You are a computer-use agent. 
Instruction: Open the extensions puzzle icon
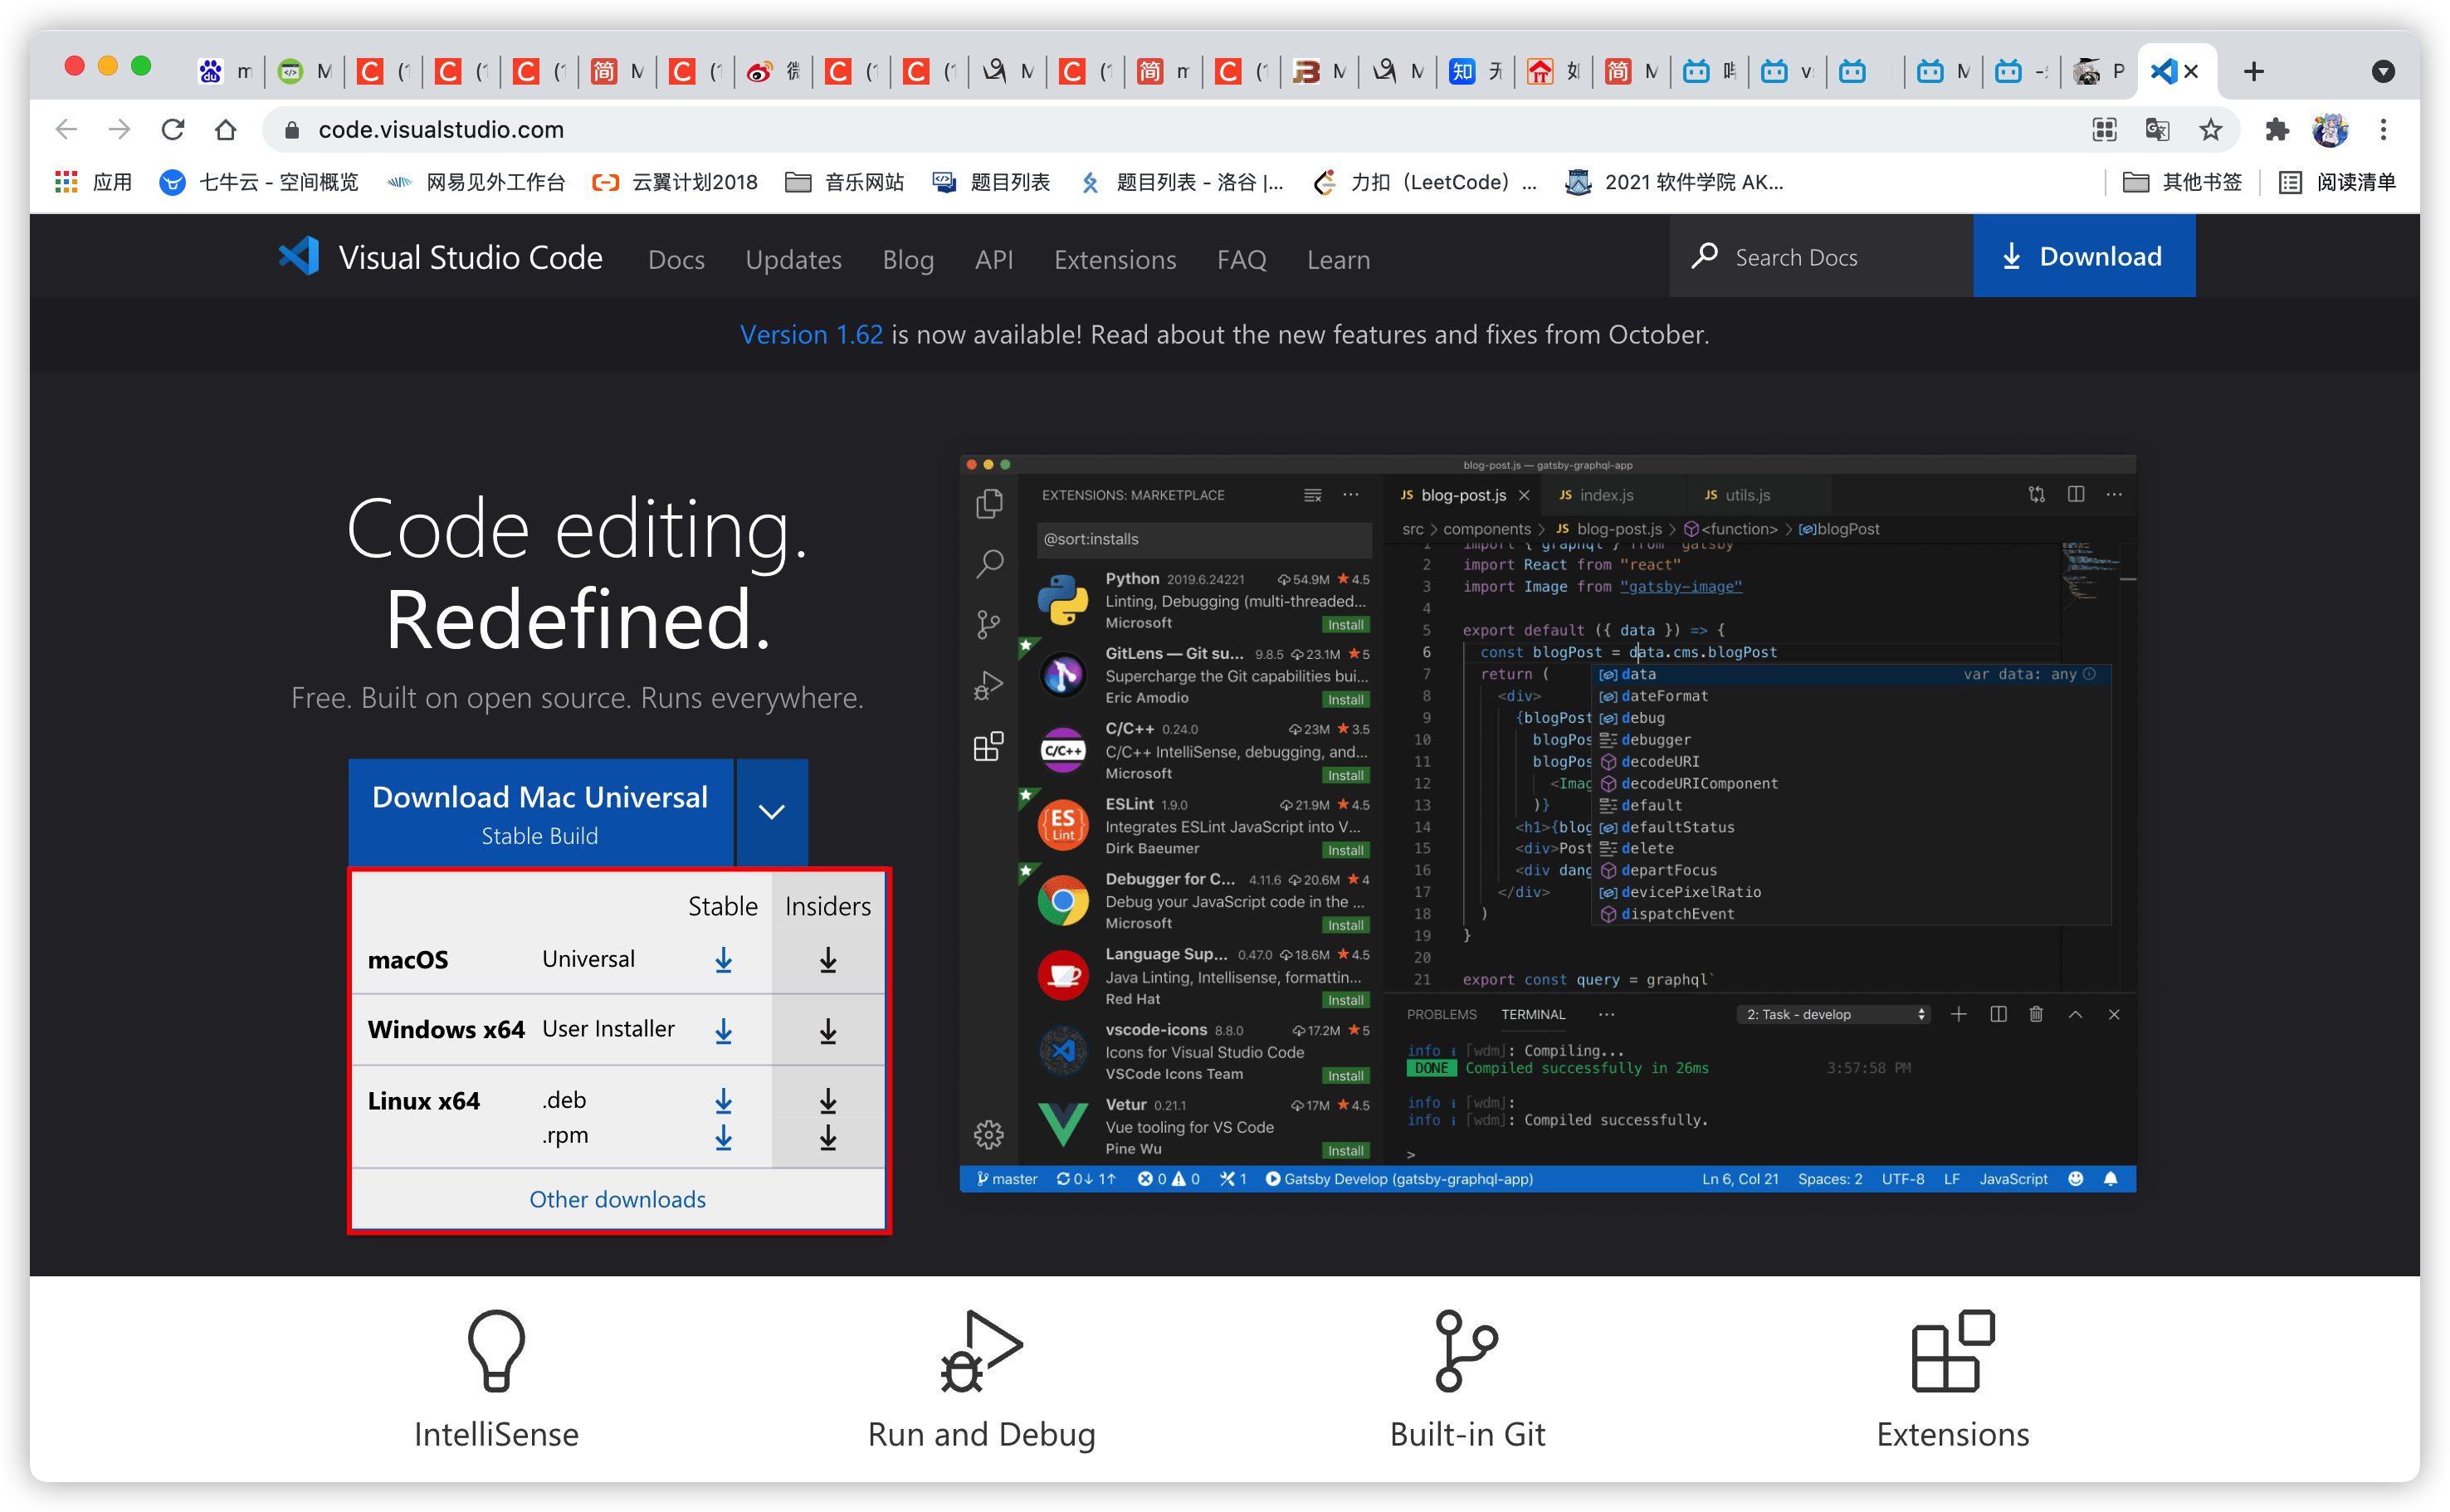2277,129
